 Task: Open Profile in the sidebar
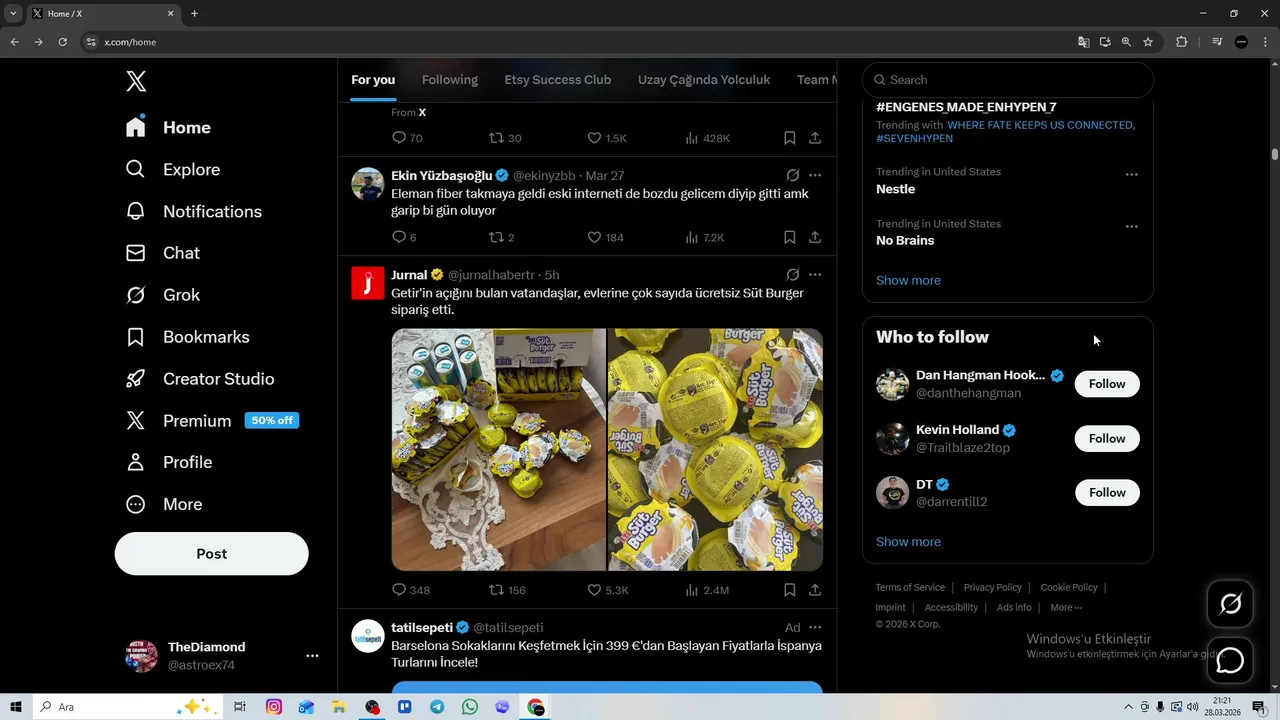(168, 463)
